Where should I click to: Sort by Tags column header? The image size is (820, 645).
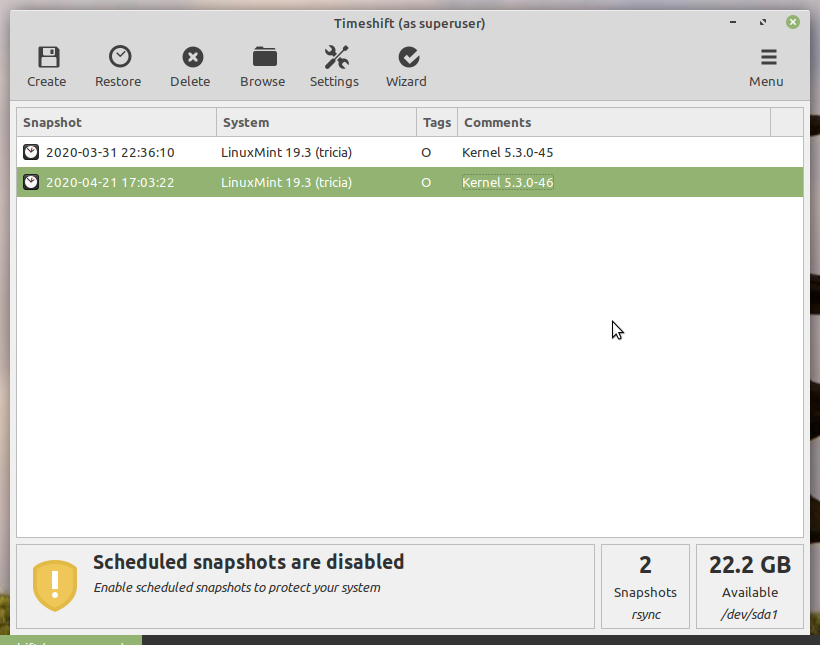(437, 122)
